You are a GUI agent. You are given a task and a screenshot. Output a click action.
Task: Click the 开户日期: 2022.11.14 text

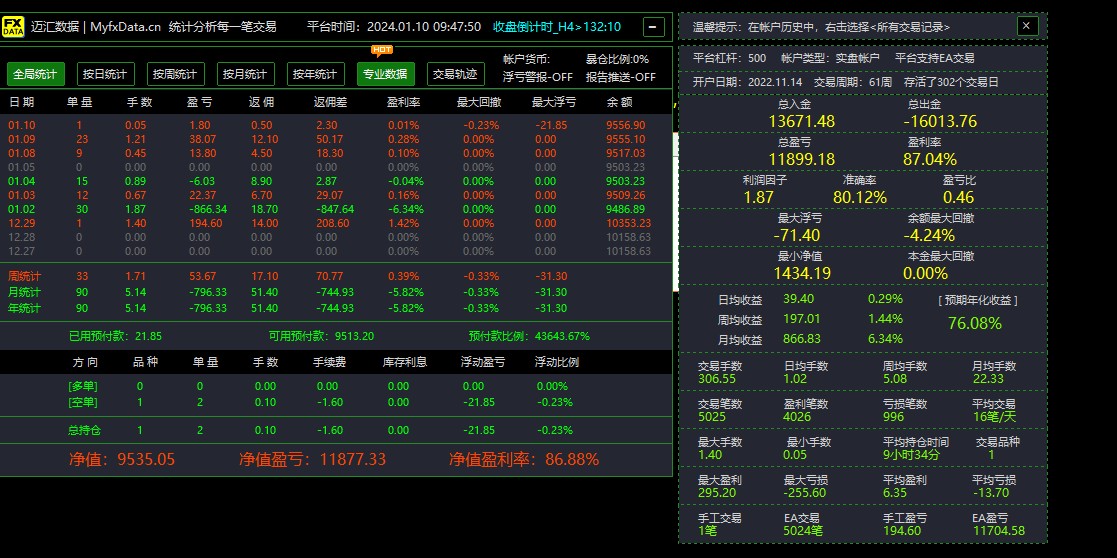click(x=747, y=82)
